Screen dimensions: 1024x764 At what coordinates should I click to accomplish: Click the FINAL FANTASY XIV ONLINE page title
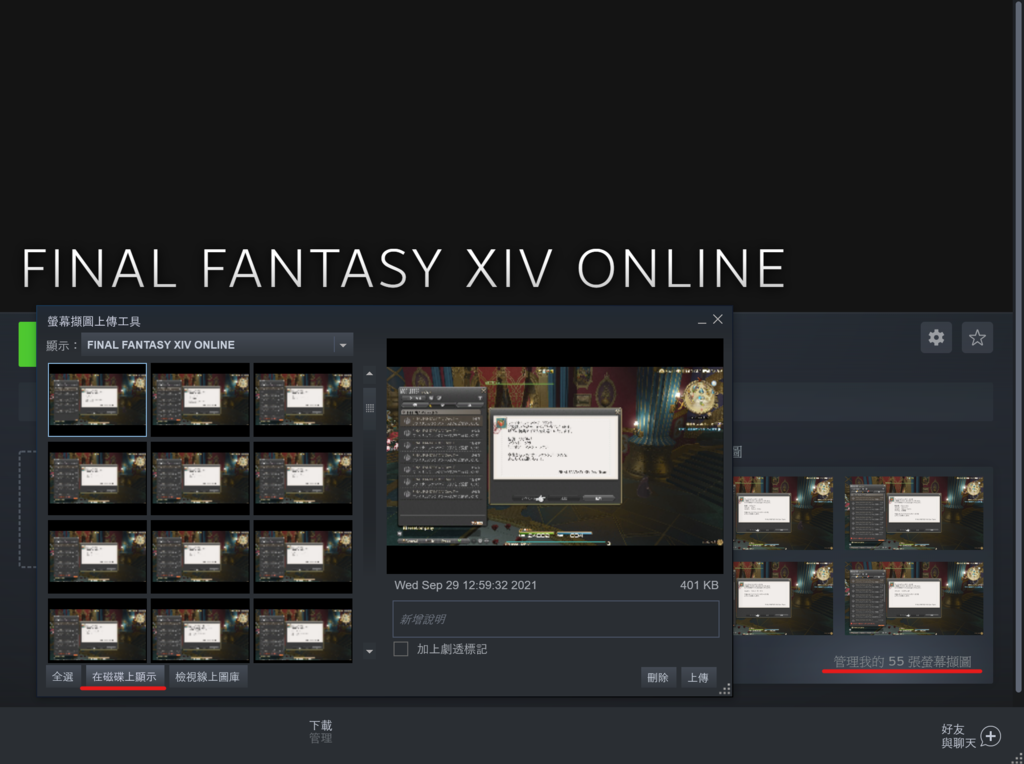[x=404, y=268]
